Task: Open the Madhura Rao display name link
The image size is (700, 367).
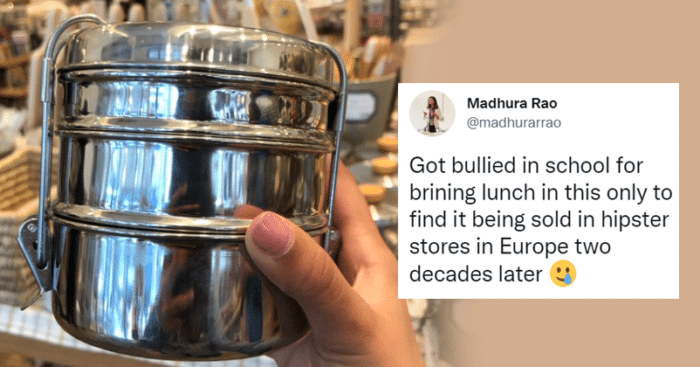Action: click(512, 103)
